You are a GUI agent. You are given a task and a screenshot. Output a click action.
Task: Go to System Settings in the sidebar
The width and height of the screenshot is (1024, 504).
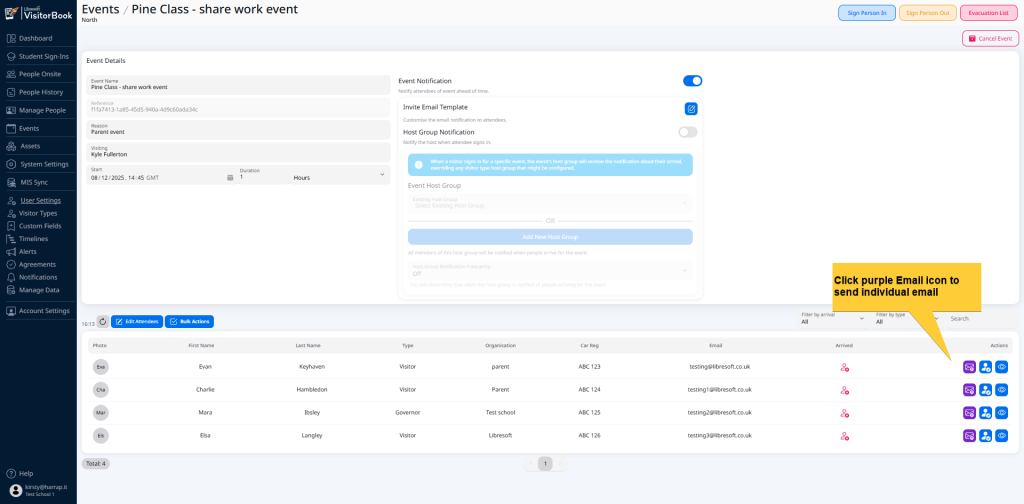(x=44, y=164)
